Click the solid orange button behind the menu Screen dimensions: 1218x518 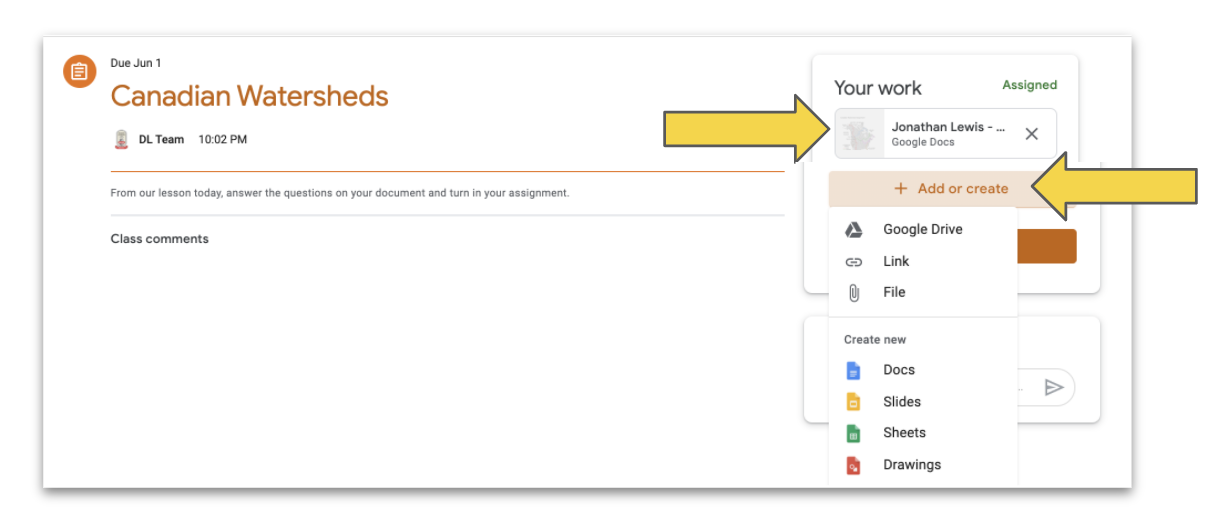(x=1046, y=246)
